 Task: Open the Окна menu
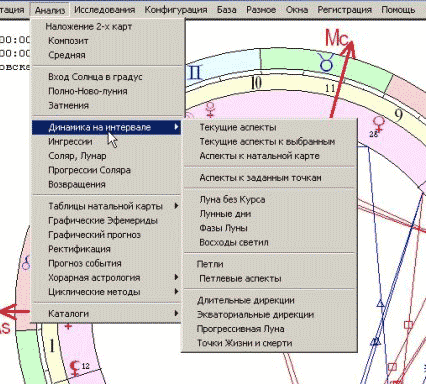point(297,10)
